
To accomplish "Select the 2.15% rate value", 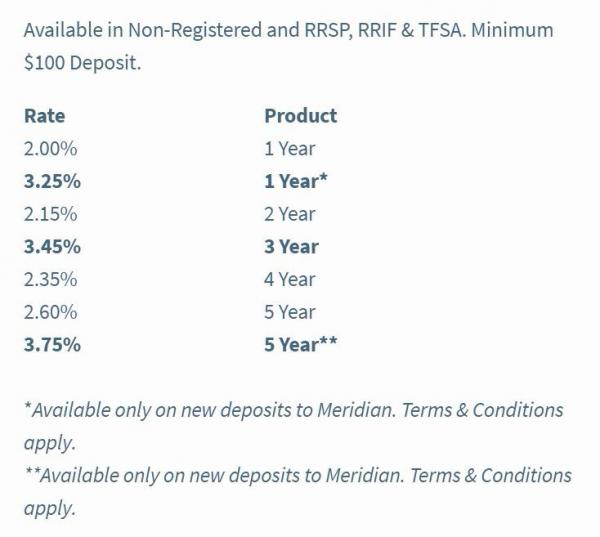I will 50,214.
